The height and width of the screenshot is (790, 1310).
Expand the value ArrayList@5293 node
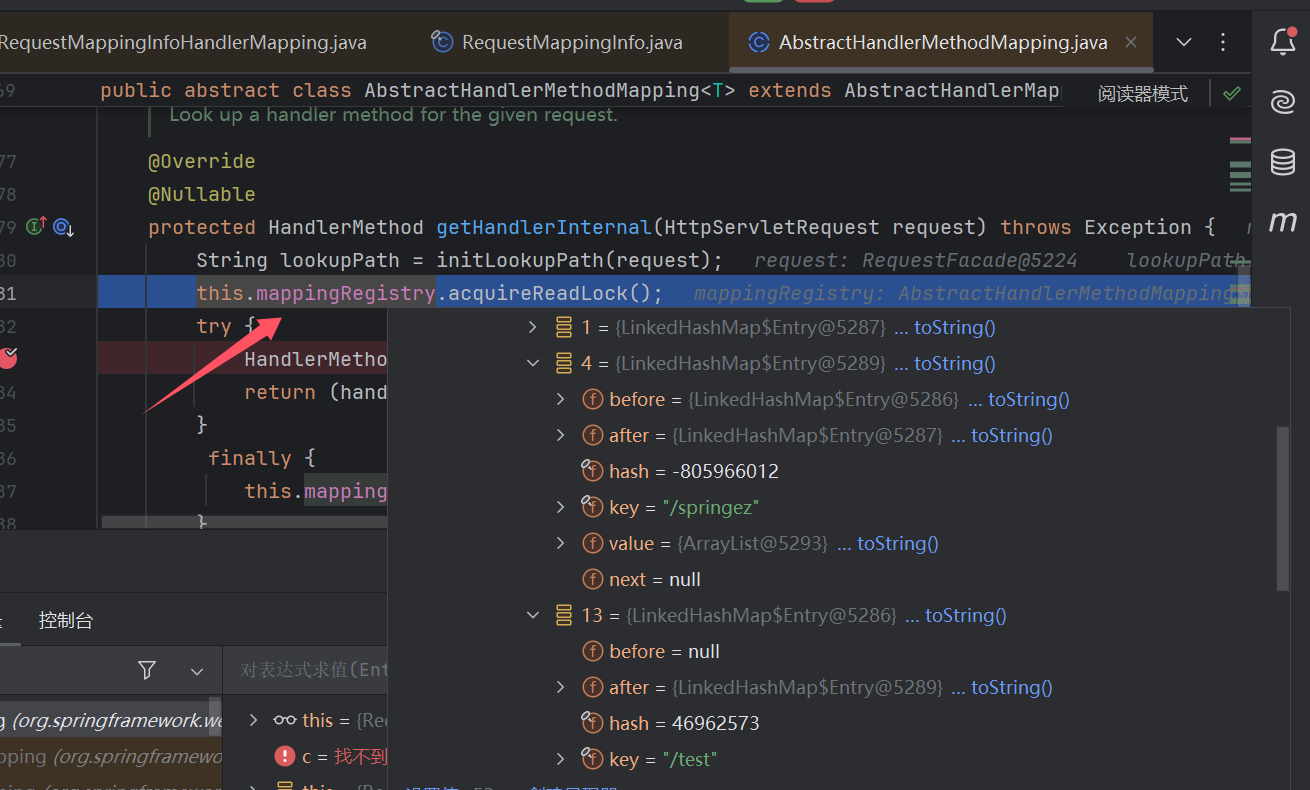pyautogui.click(x=561, y=543)
